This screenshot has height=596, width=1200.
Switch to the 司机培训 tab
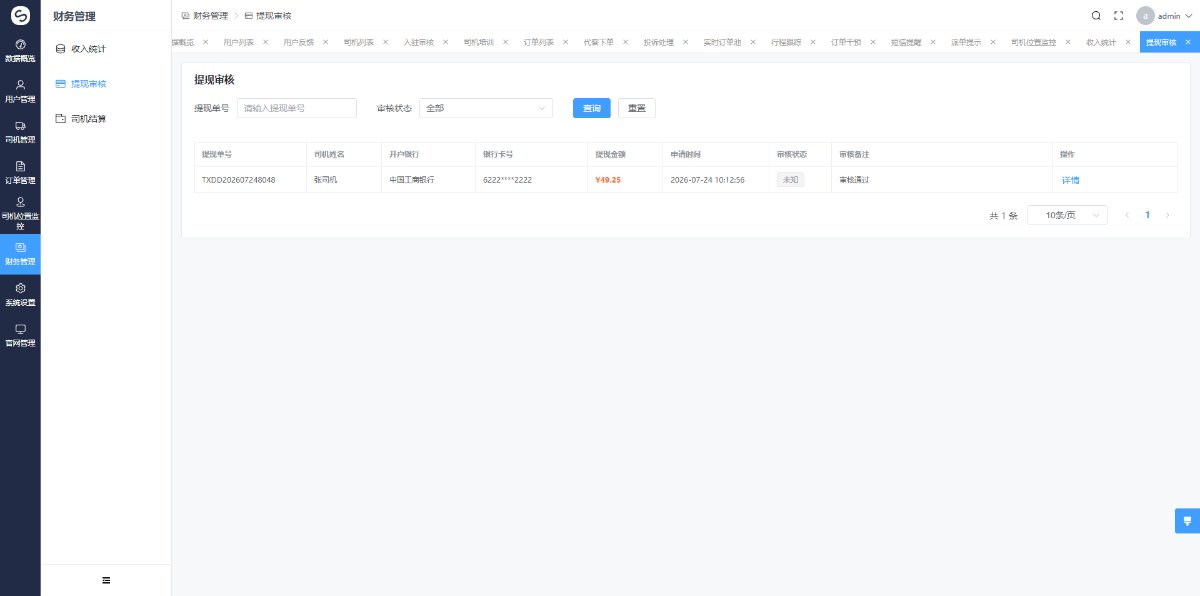pos(478,42)
